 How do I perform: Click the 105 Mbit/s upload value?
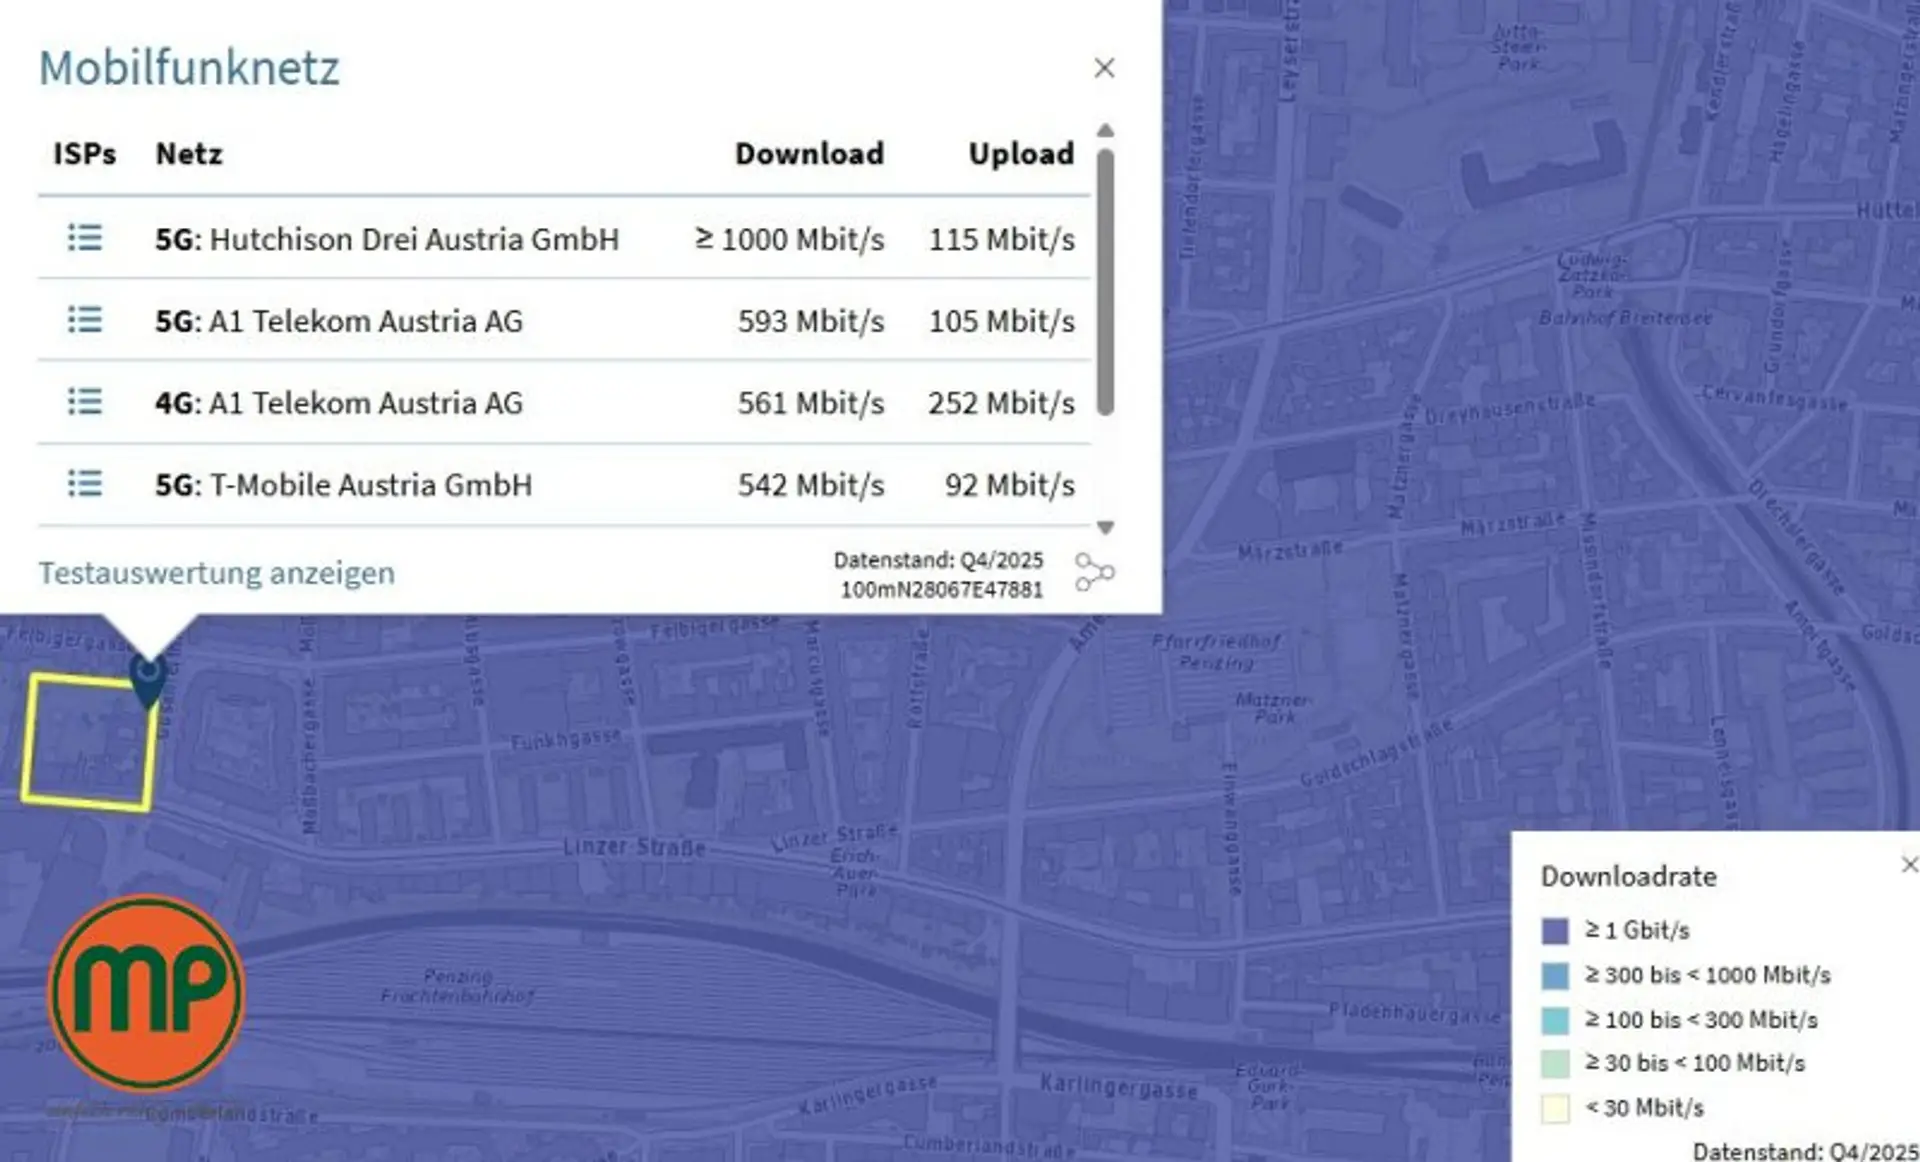1002,321
